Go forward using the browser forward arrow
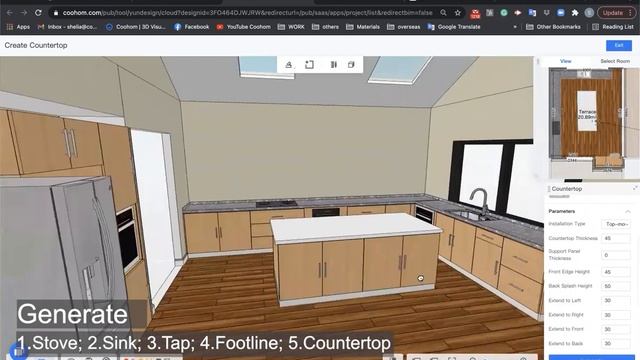 point(24,13)
